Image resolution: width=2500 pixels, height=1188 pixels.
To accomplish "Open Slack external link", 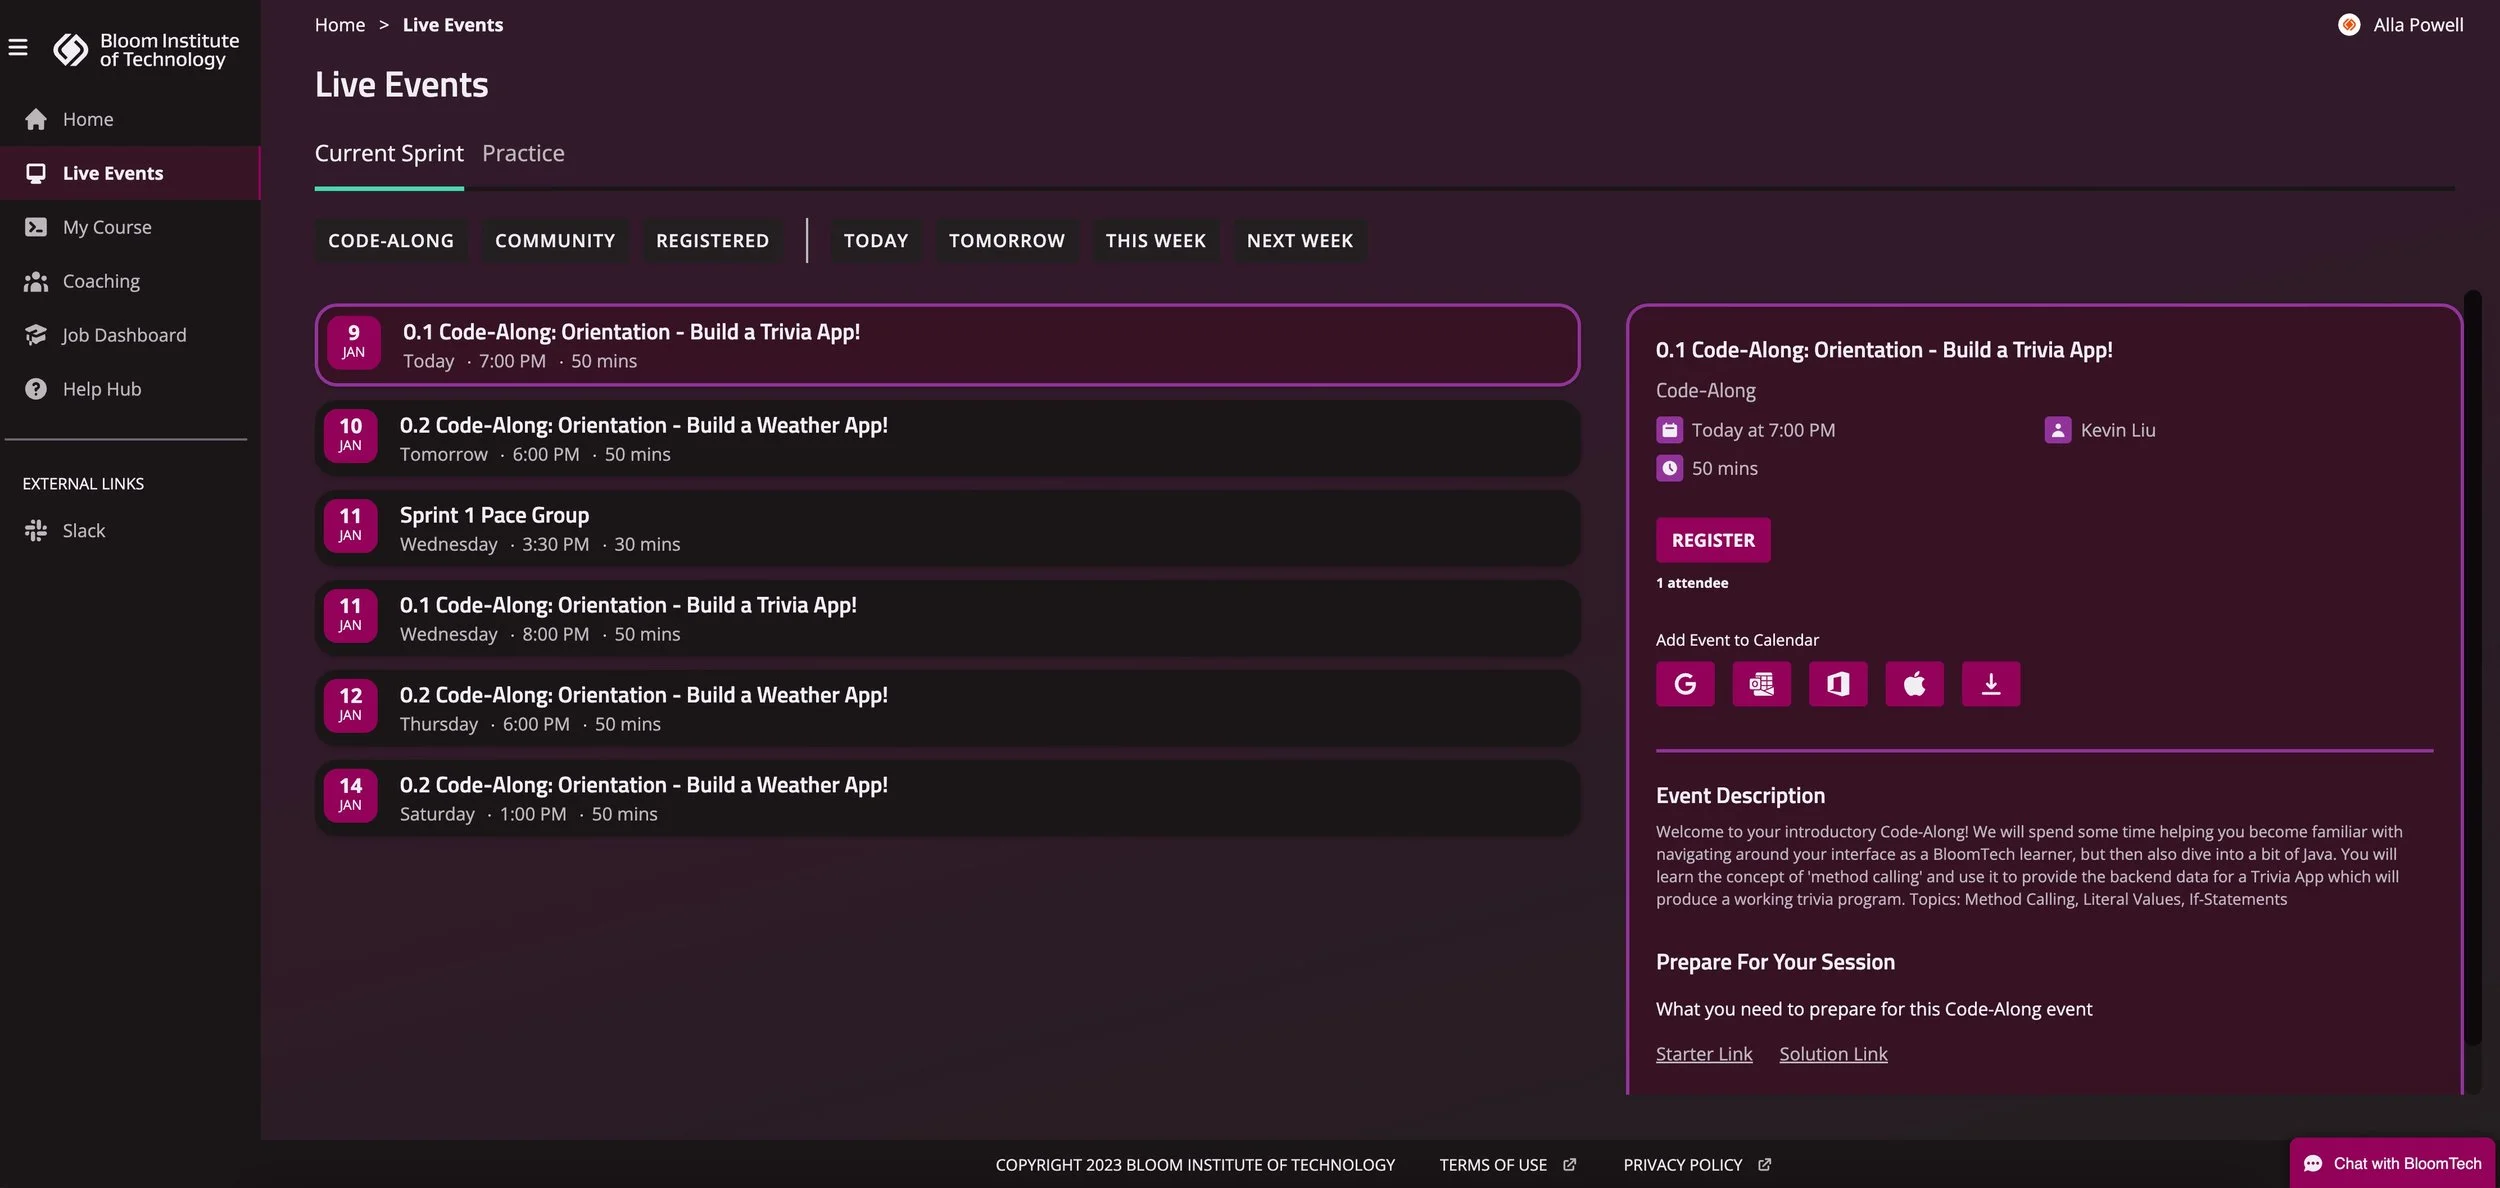I will coord(83,531).
